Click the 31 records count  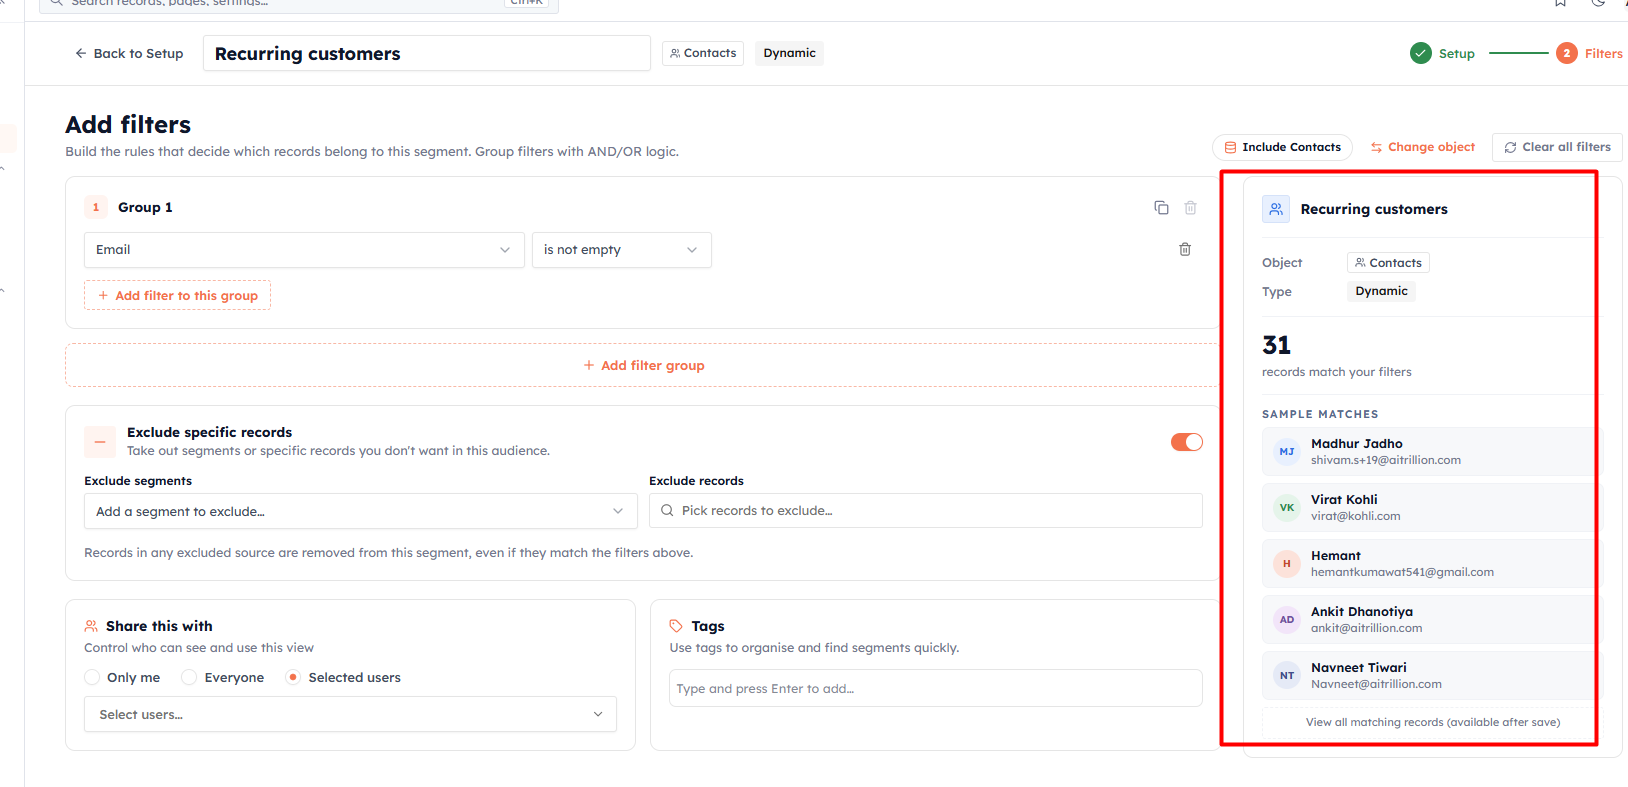pyautogui.click(x=1276, y=345)
